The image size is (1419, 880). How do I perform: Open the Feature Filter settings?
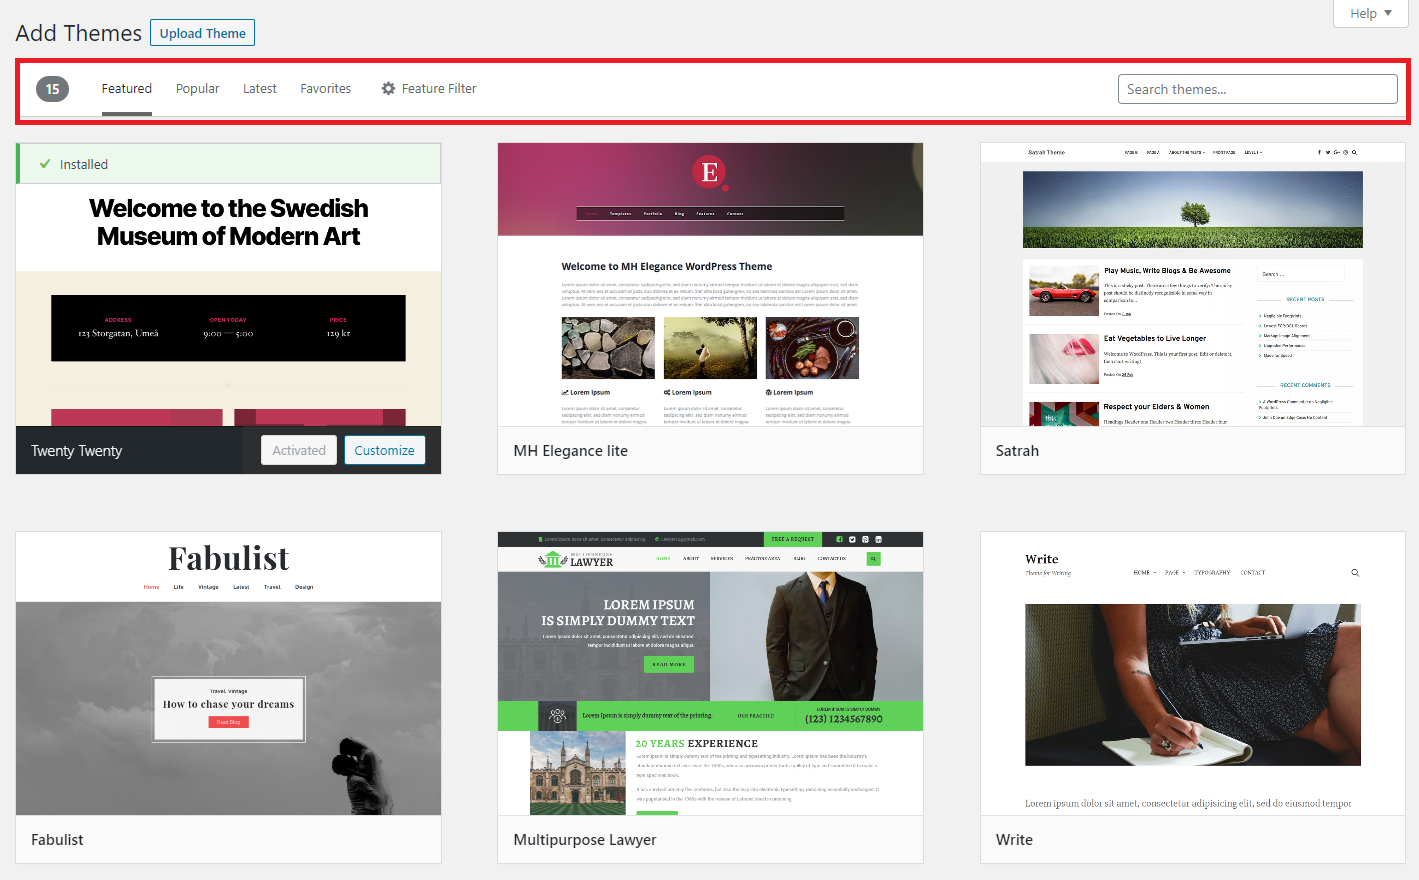tap(428, 88)
